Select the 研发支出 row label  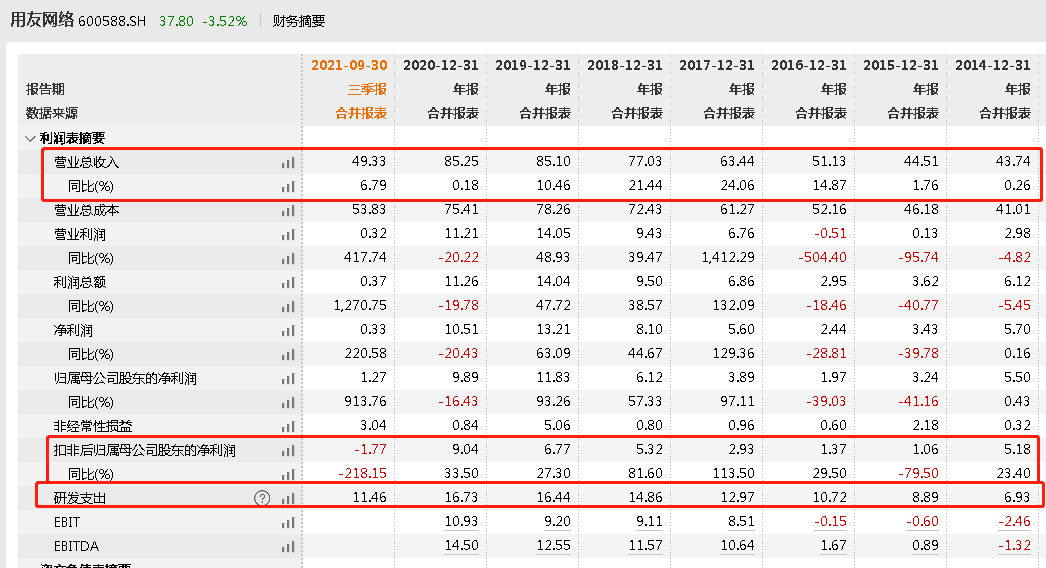(79, 499)
